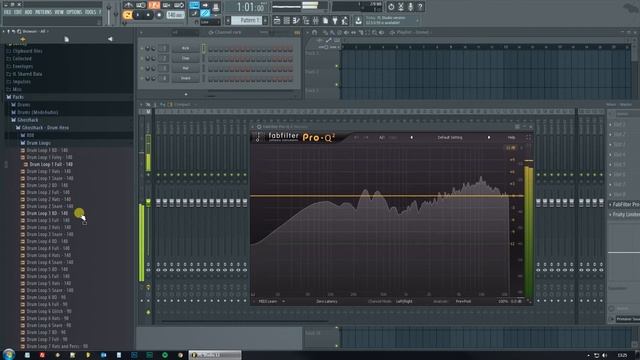
Task: Click the Snare channel button
Action: [185, 78]
